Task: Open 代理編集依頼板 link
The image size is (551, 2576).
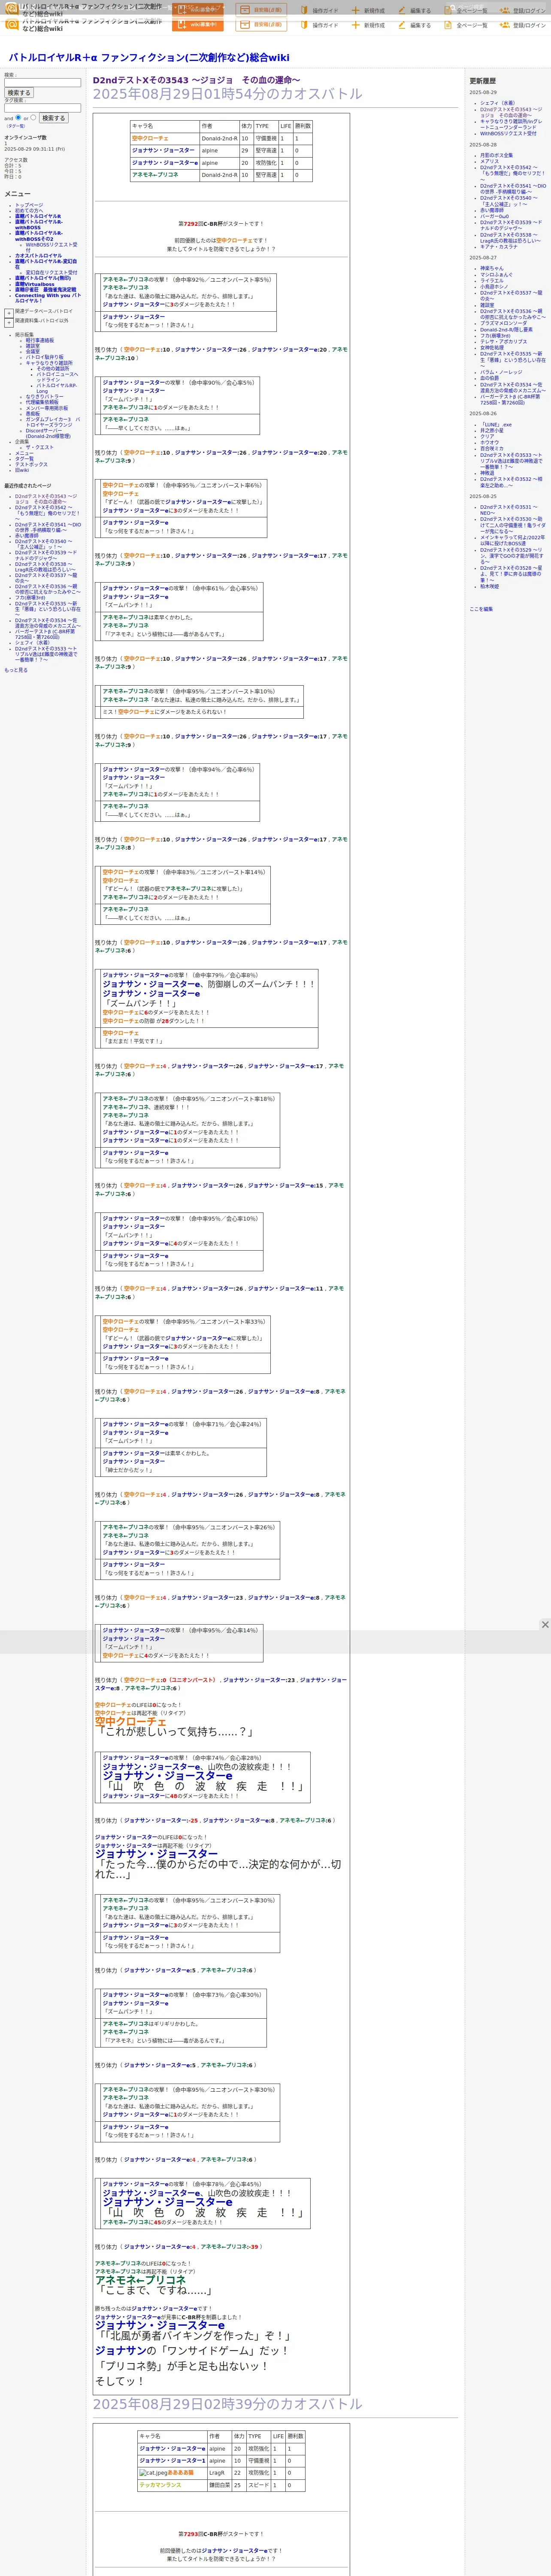Action: 42,402
